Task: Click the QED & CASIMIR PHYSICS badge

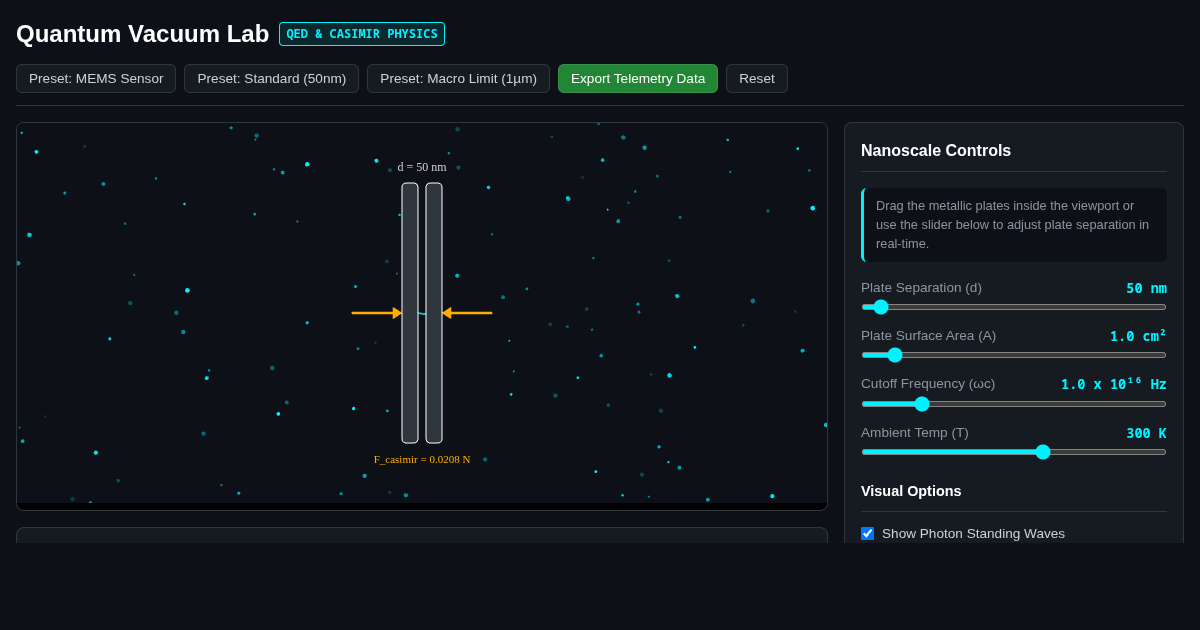Action: [x=362, y=34]
